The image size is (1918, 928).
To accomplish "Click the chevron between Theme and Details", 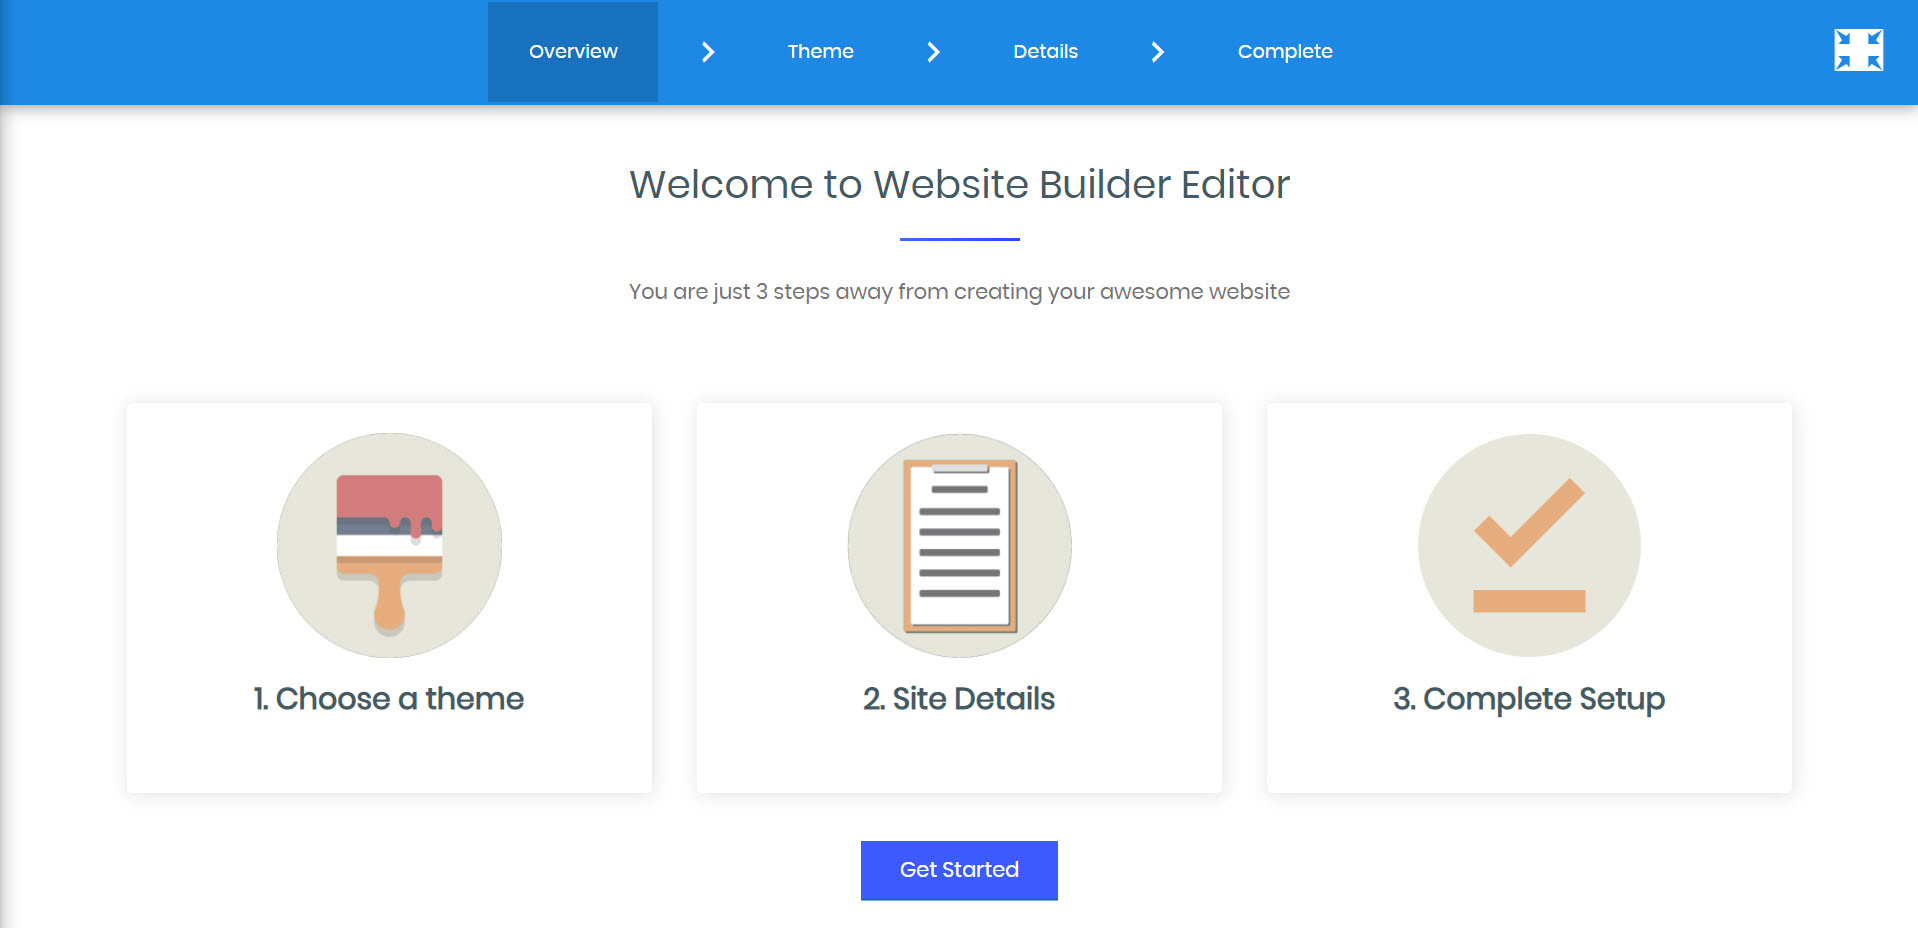I will pyautogui.click(x=933, y=52).
